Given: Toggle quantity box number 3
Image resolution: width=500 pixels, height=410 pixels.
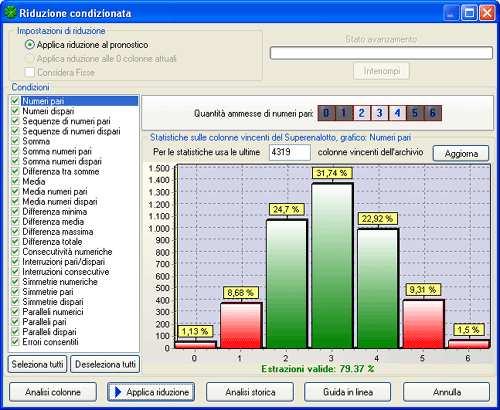Looking at the screenshot, I should (x=379, y=113).
